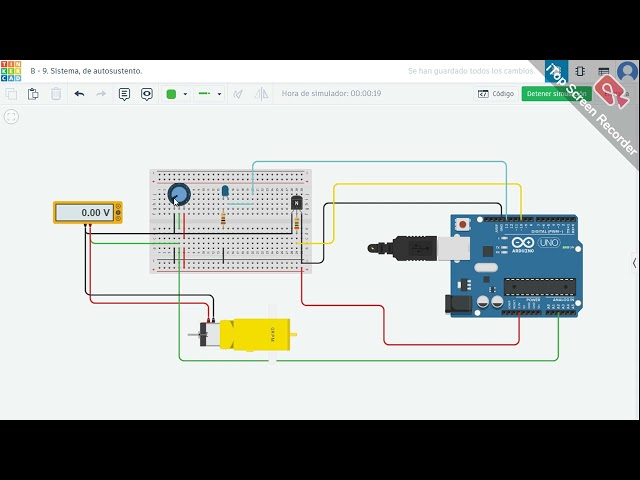Click the Arduino UNO logo text
640x480 pixels.
tap(535, 243)
